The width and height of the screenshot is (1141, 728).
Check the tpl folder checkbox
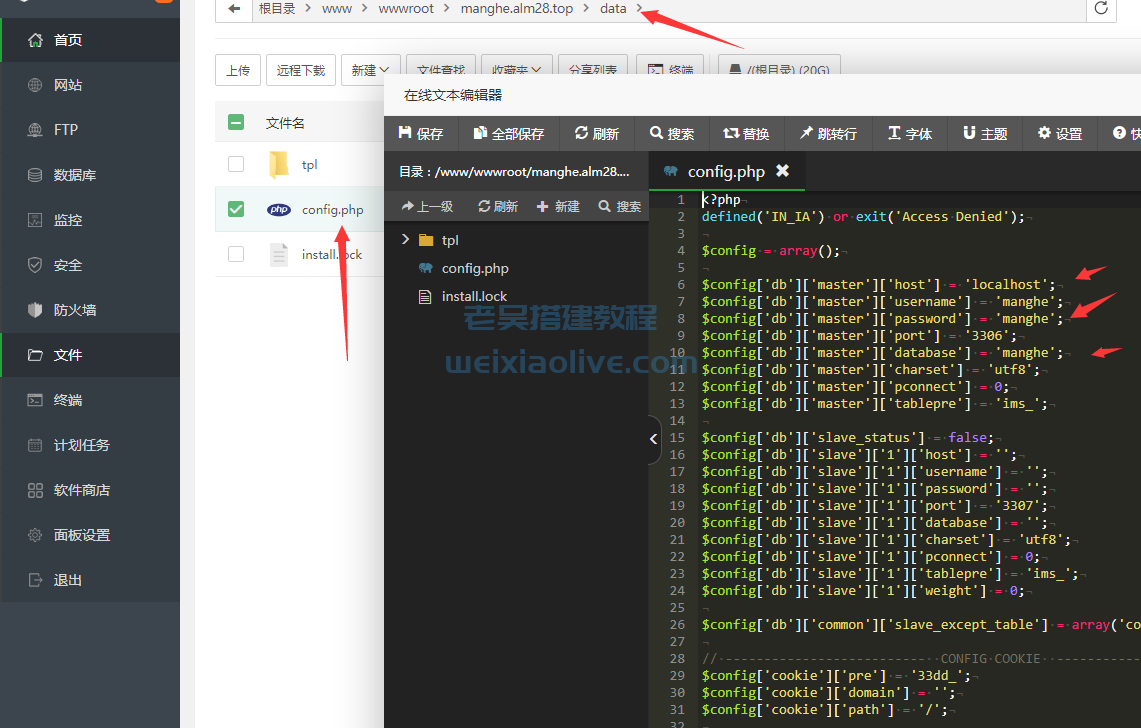tap(236, 164)
